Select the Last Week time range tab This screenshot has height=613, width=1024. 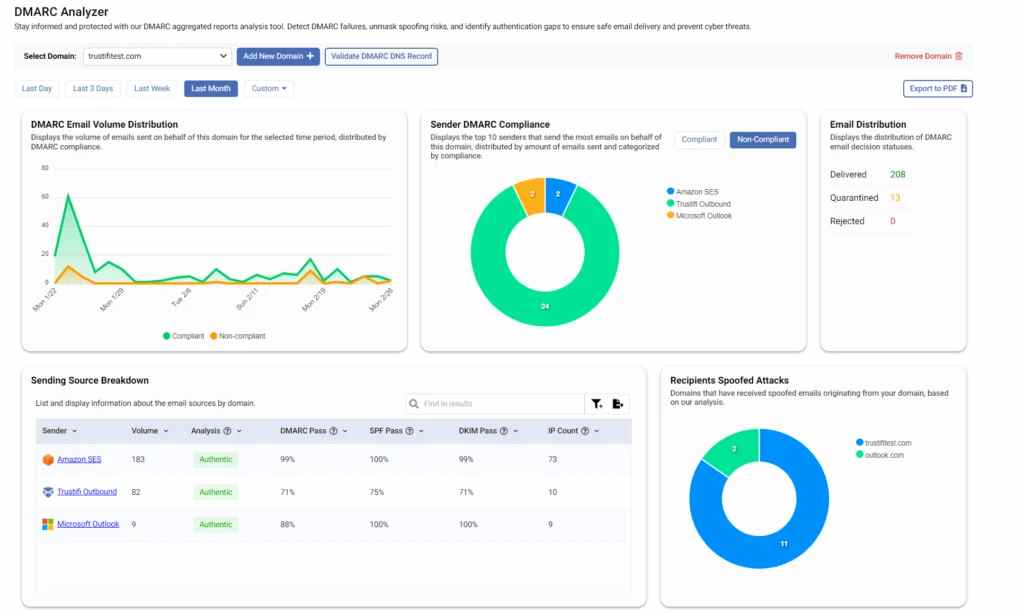(152, 89)
